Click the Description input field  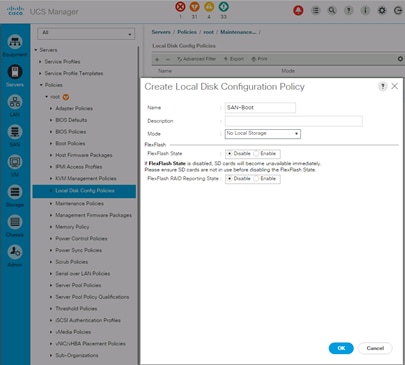[294, 121]
